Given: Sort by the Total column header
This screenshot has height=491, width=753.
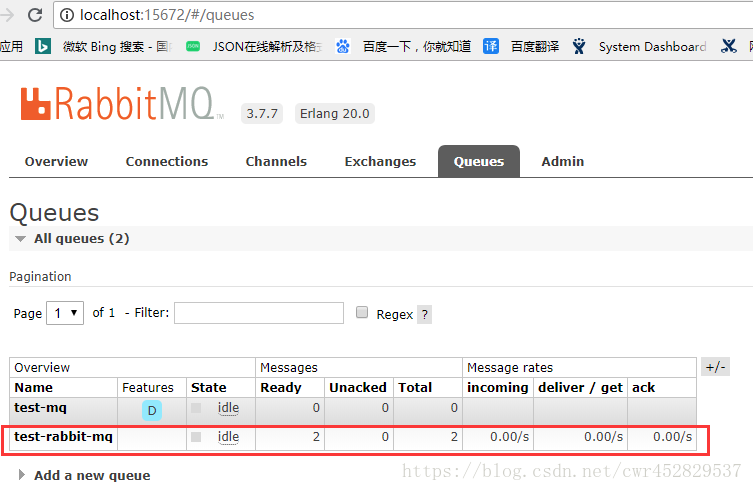Looking at the screenshot, I should point(415,387).
